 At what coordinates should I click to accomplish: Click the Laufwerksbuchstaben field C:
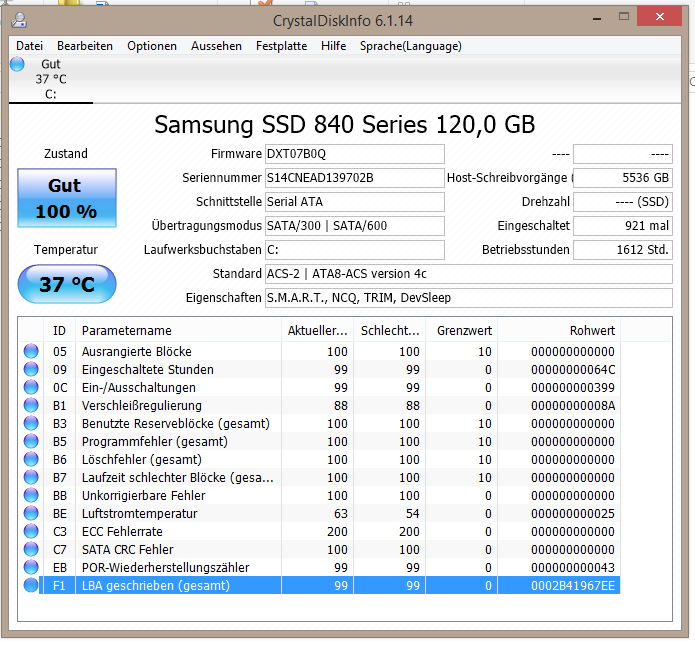(x=355, y=250)
